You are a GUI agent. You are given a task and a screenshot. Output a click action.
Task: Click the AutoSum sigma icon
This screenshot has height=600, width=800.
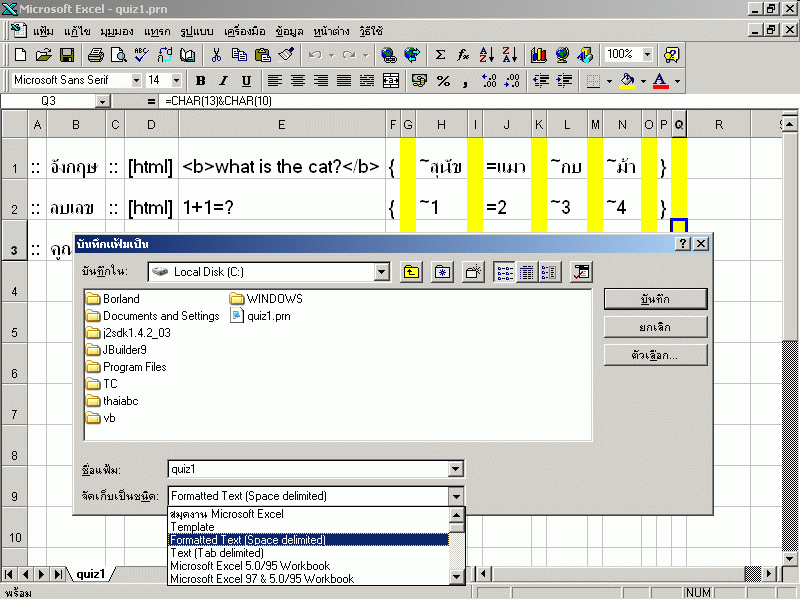pyautogui.click(x=440, y=54)
